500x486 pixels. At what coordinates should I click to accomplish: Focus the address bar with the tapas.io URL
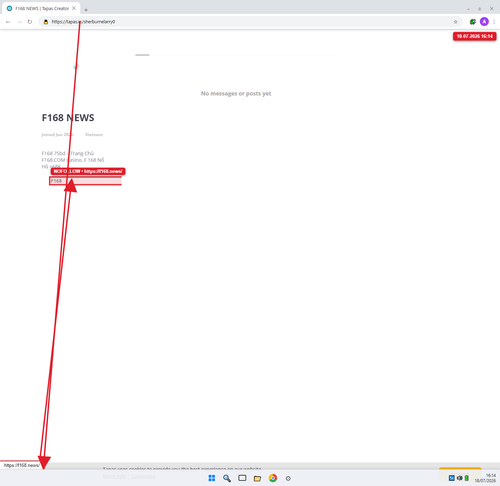pyautogui.click(x=250, y=22)
